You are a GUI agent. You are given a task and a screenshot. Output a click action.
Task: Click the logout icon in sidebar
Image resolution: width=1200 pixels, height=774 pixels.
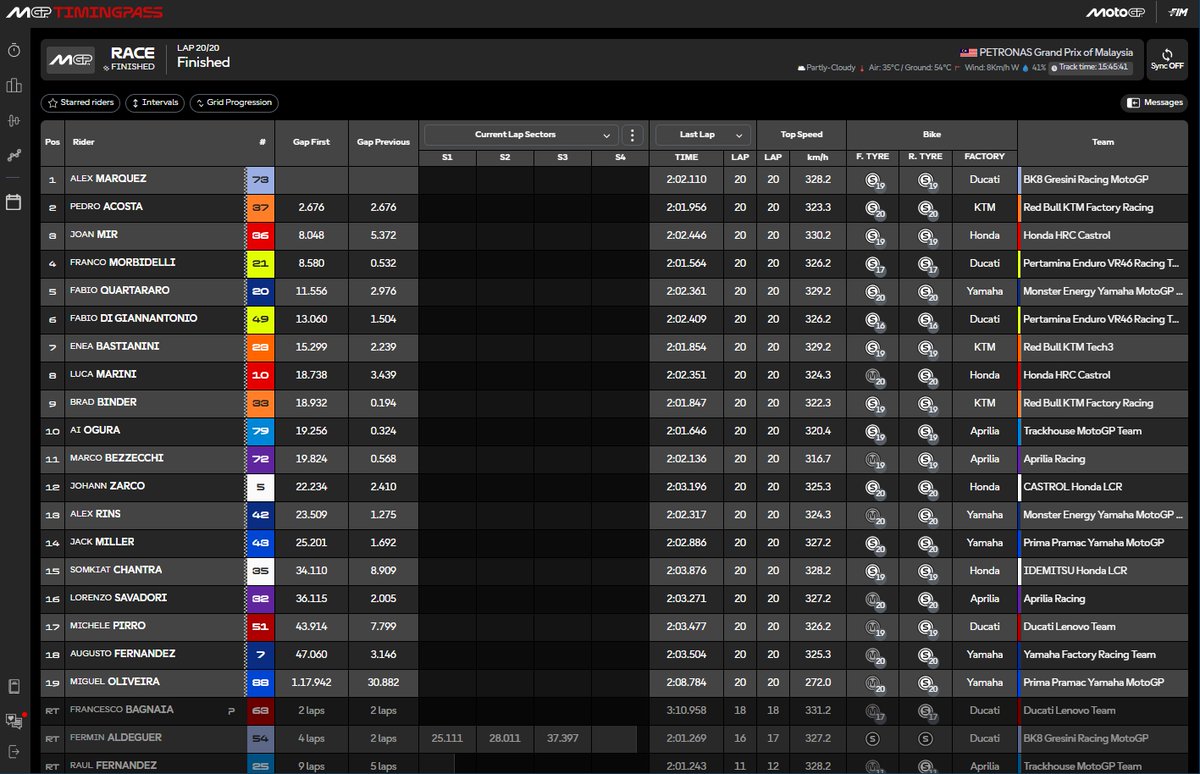pyautogui.click(x=14, y=751)
